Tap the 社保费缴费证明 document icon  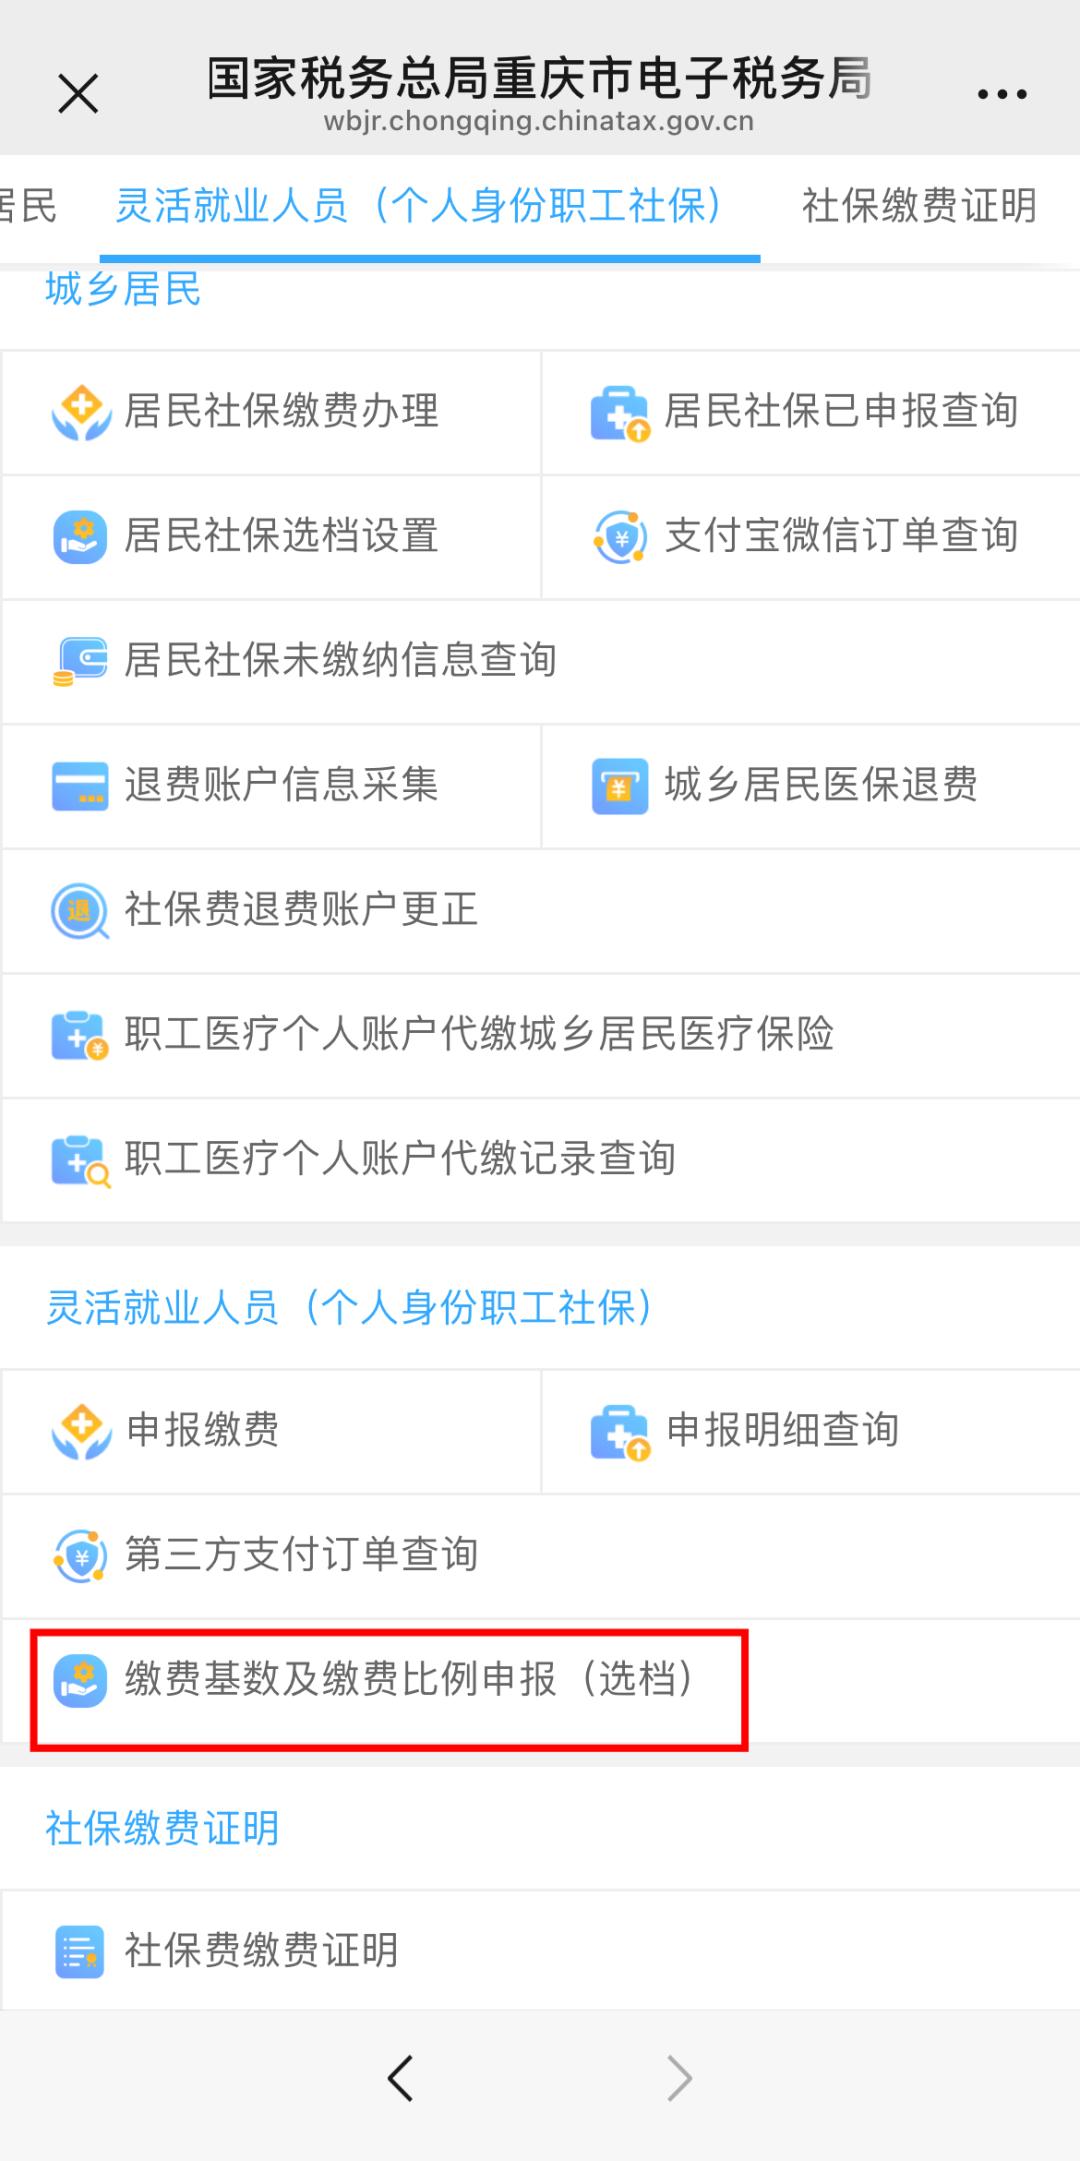(80, 1951)
